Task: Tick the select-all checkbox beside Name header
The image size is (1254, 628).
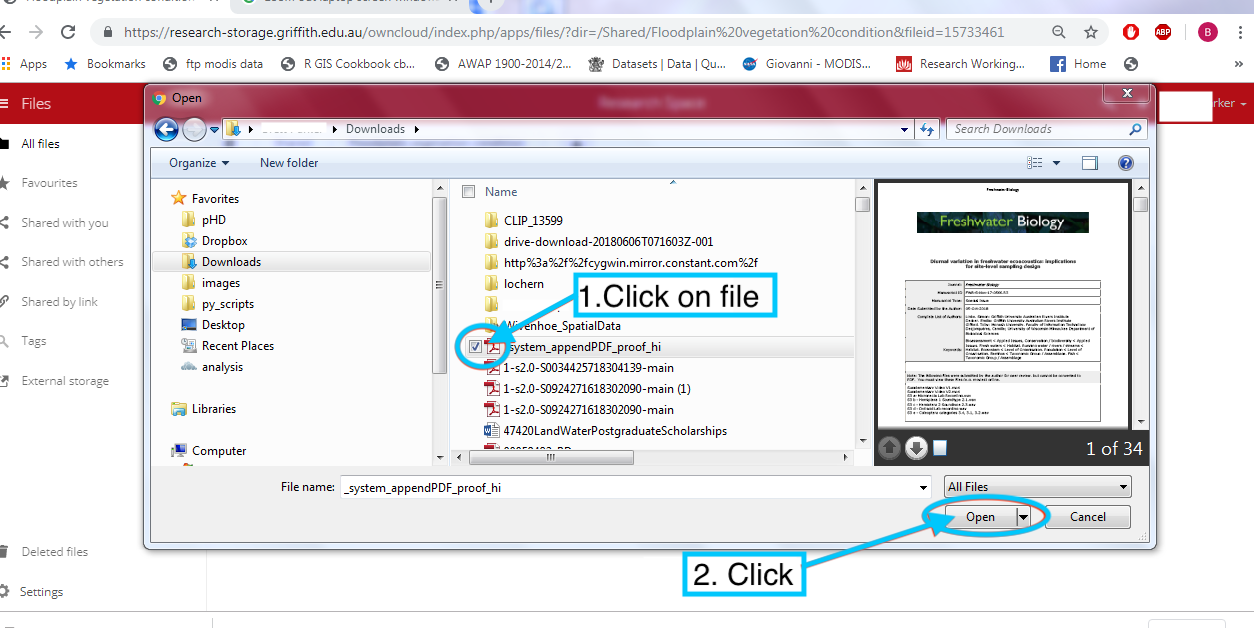Action: click(x=468, y=191)
